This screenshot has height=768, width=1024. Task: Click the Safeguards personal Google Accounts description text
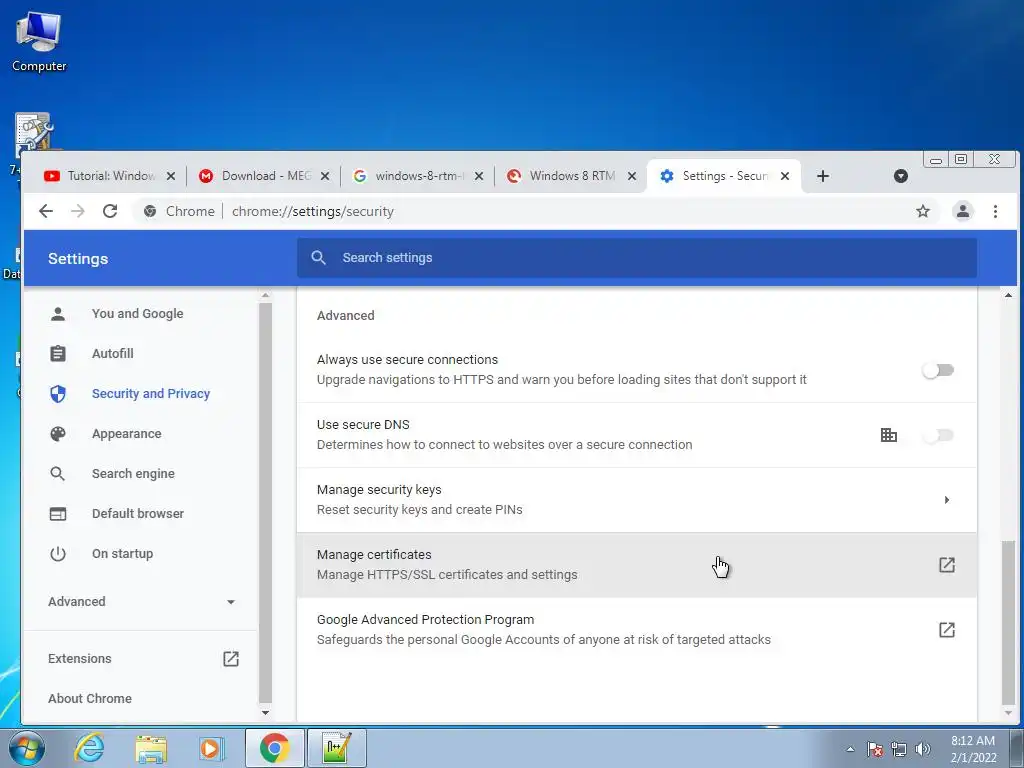coord(543,639)
